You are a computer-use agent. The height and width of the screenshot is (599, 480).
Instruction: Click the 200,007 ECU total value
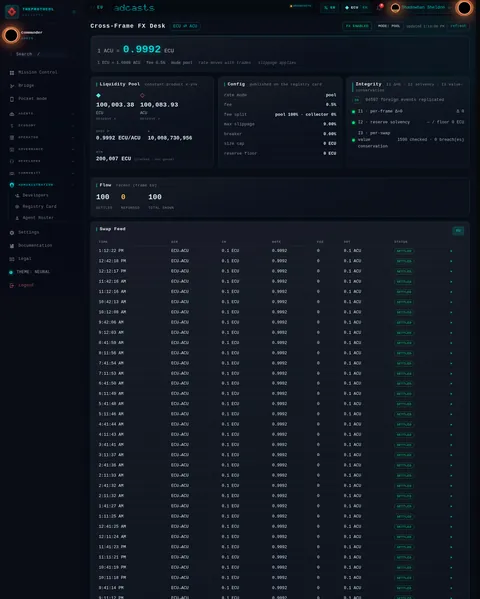pyautogui.click(x=114, y=159)
